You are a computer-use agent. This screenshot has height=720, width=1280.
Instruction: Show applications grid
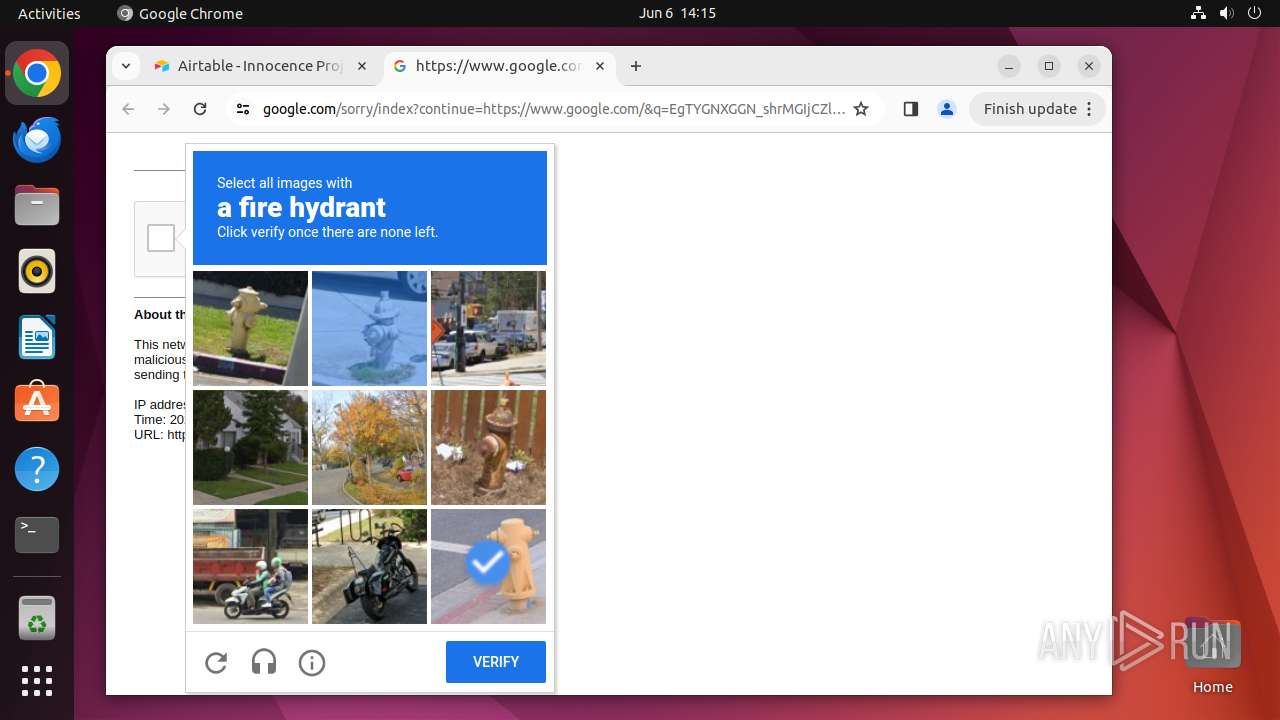click(x=37, y=681)
